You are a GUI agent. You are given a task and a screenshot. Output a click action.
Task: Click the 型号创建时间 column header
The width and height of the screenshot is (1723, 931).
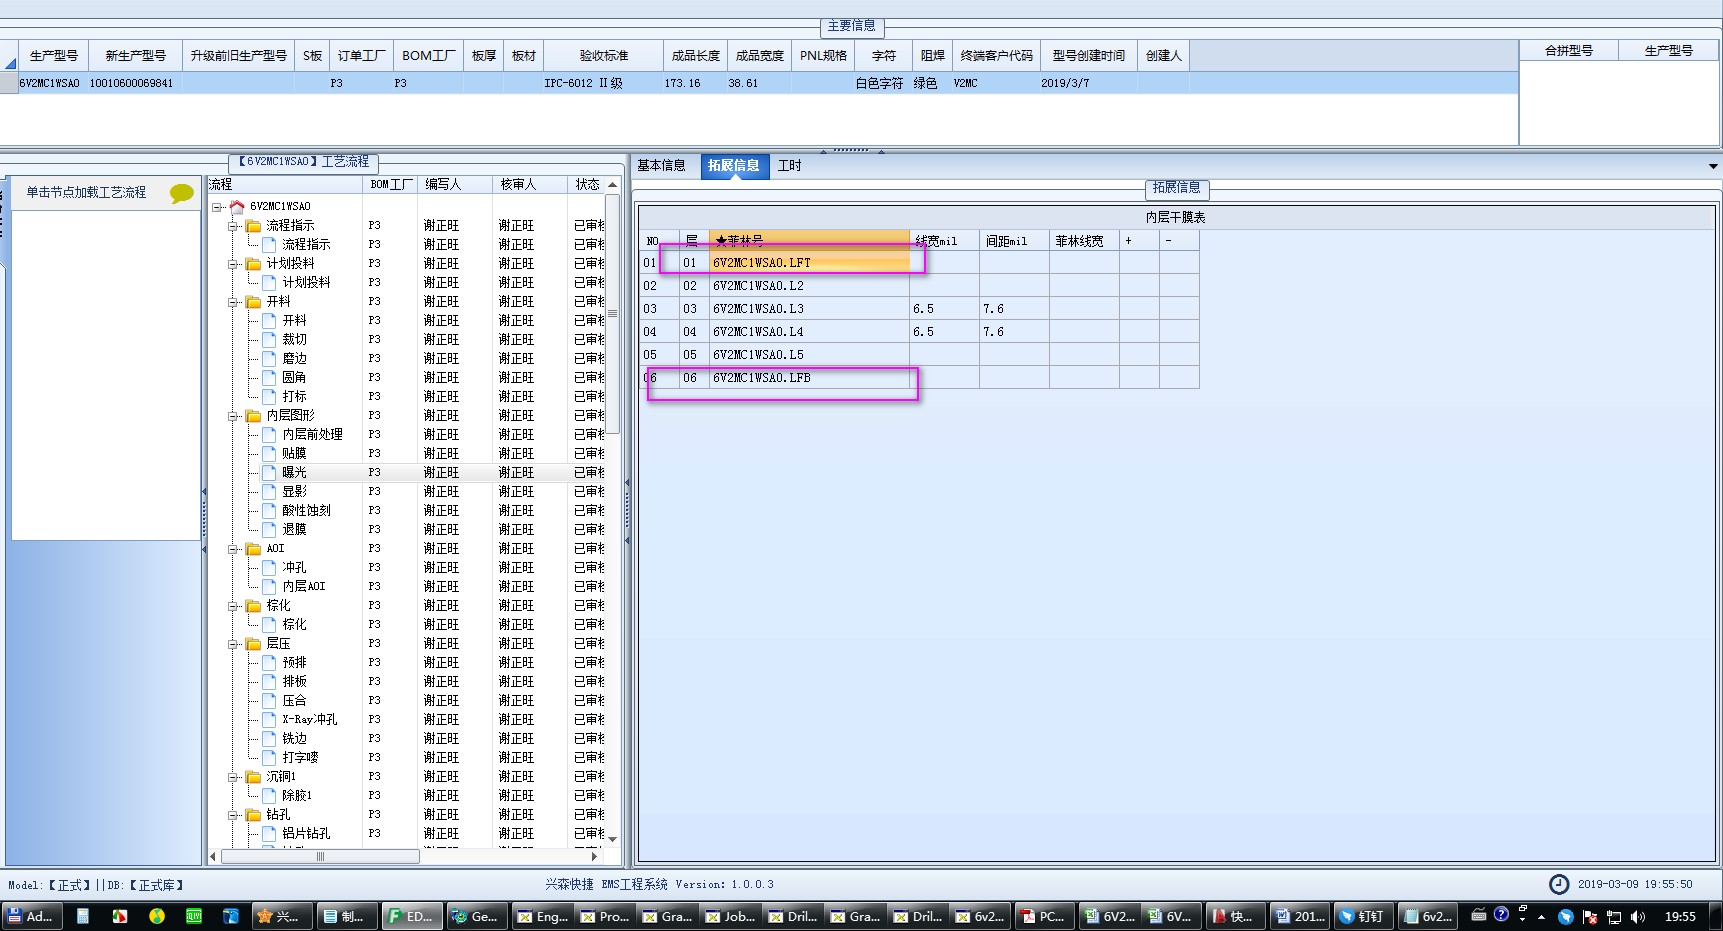(x=1089, y=56)
